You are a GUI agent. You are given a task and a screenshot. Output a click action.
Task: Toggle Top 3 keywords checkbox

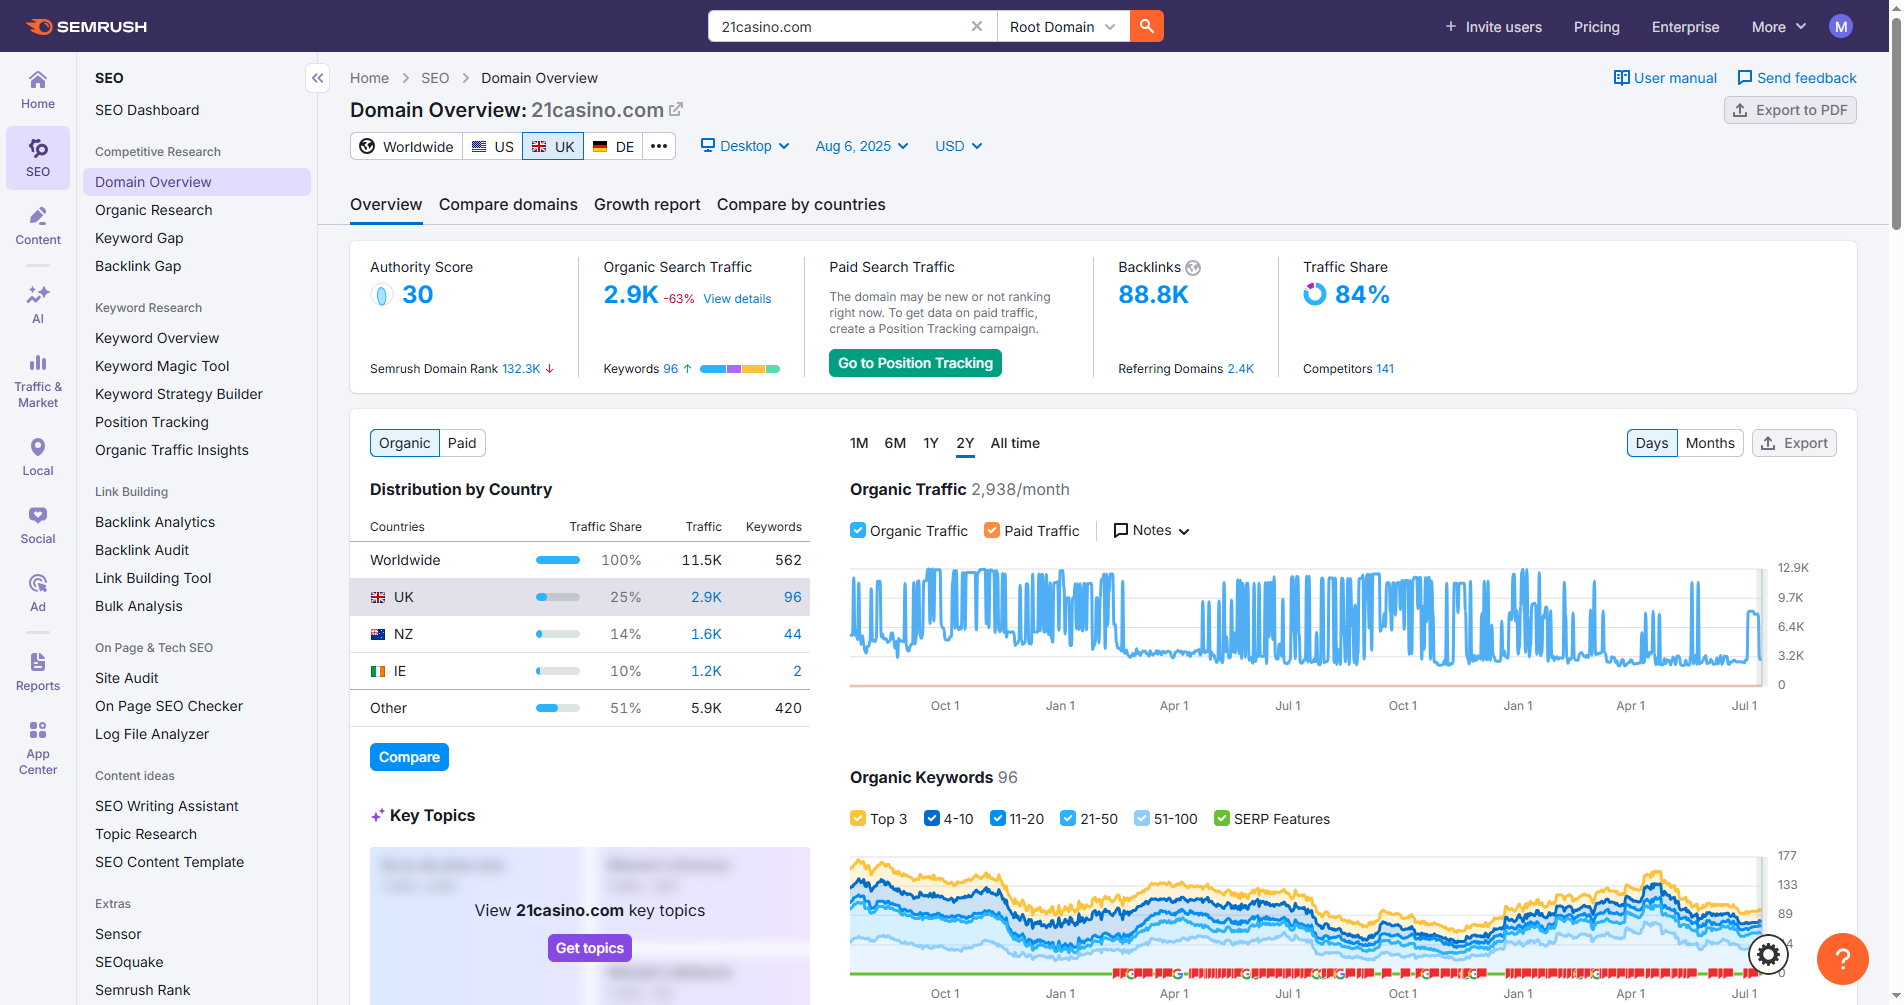(857, 818)
